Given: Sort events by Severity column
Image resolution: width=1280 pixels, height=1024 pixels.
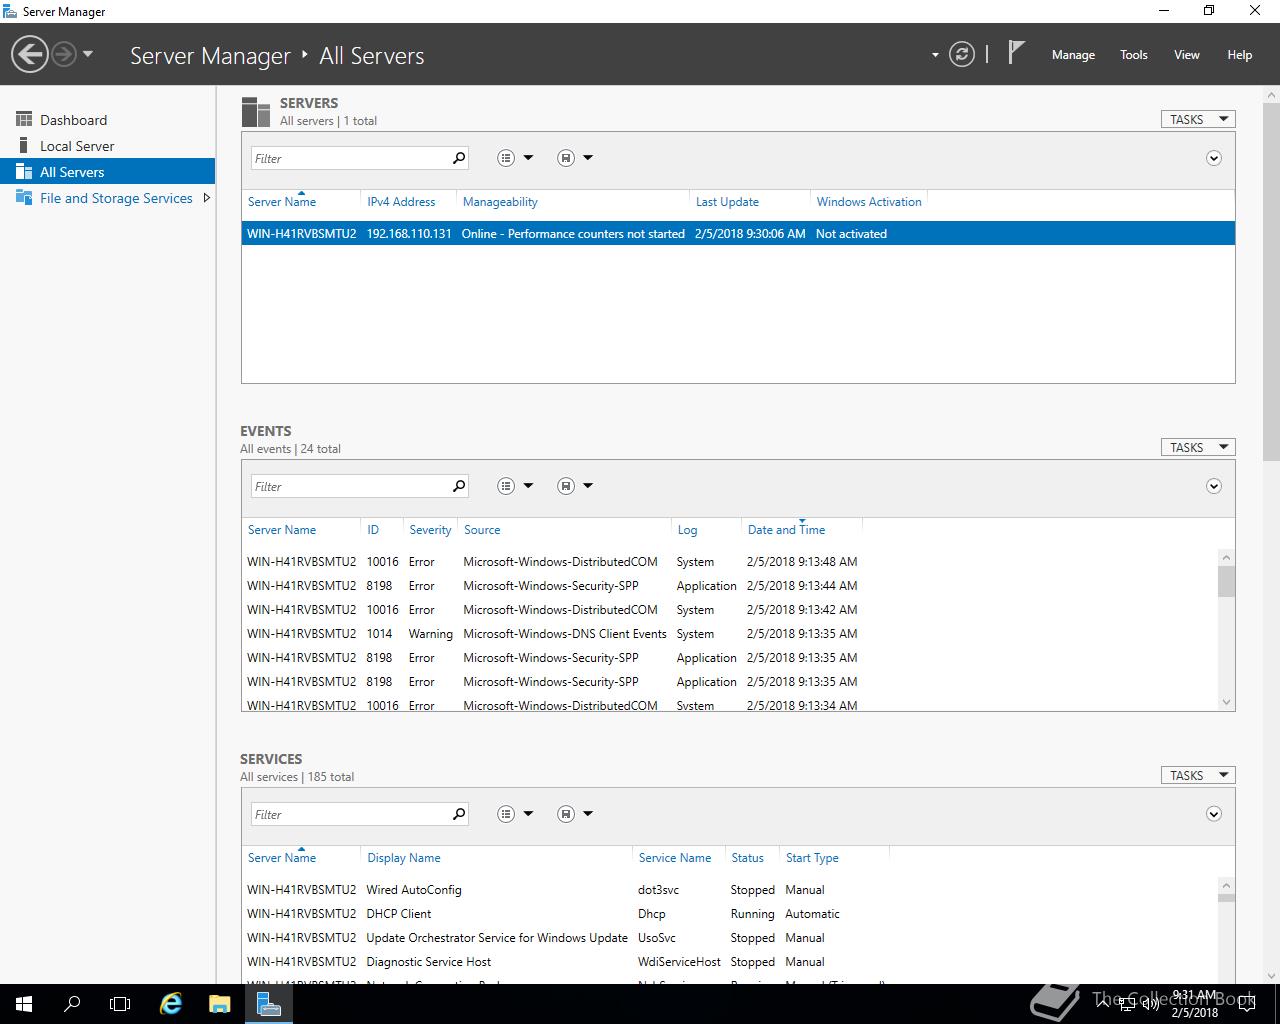Looking at the screenshot, I should [x=430, y=530].
